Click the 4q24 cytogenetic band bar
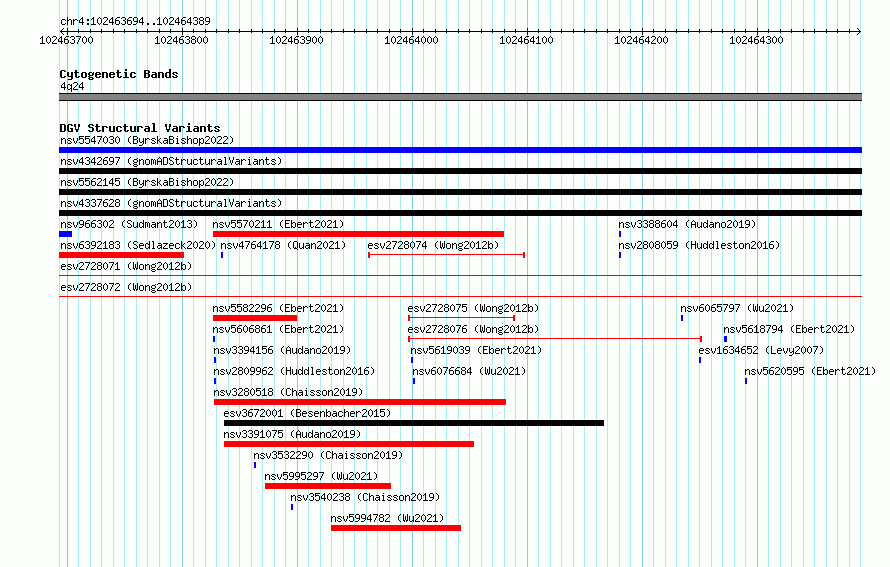 tap(460, 97)
